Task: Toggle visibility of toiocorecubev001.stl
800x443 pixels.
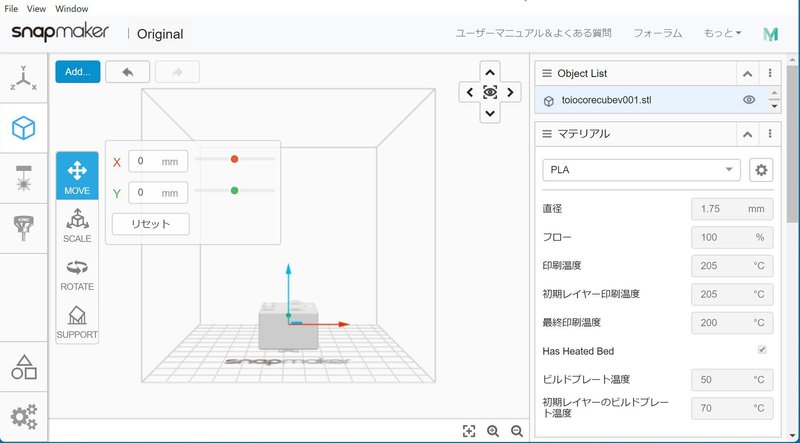Action: (748, 100)
